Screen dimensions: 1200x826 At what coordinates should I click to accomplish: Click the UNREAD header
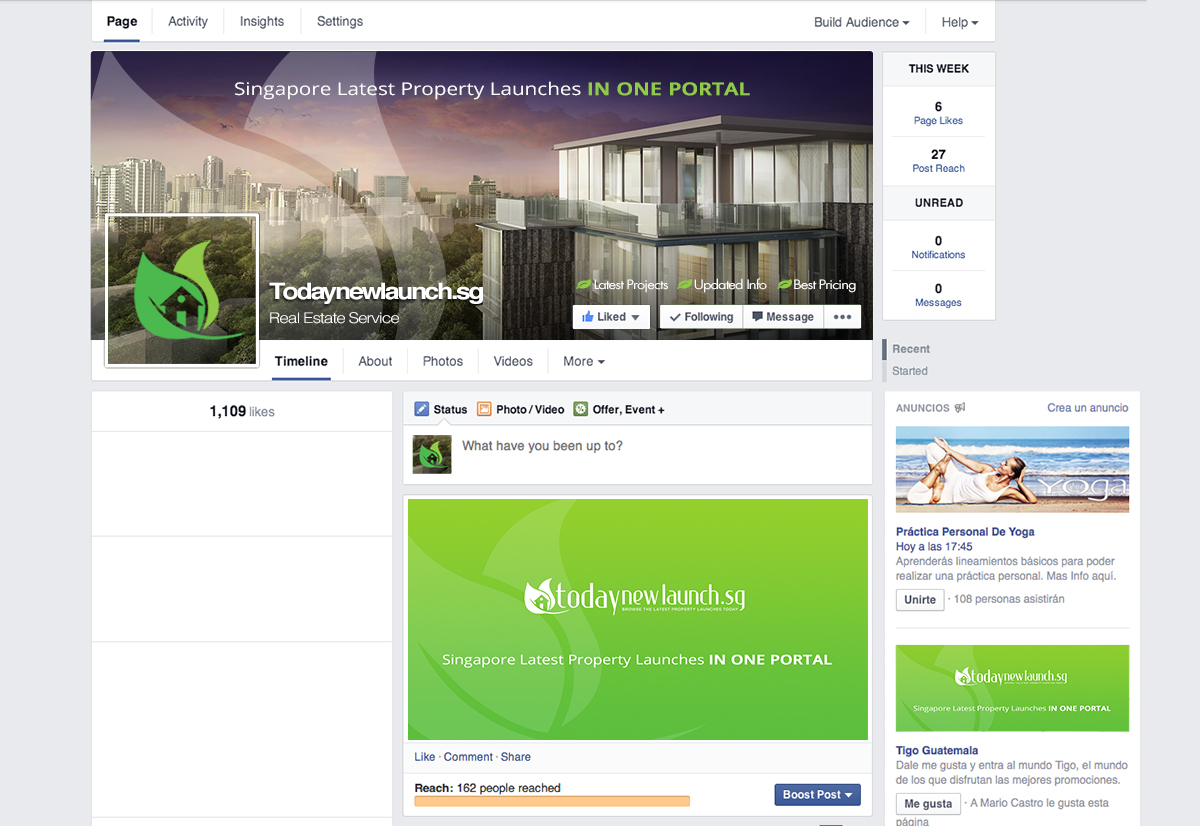click(x=939, y=203)
